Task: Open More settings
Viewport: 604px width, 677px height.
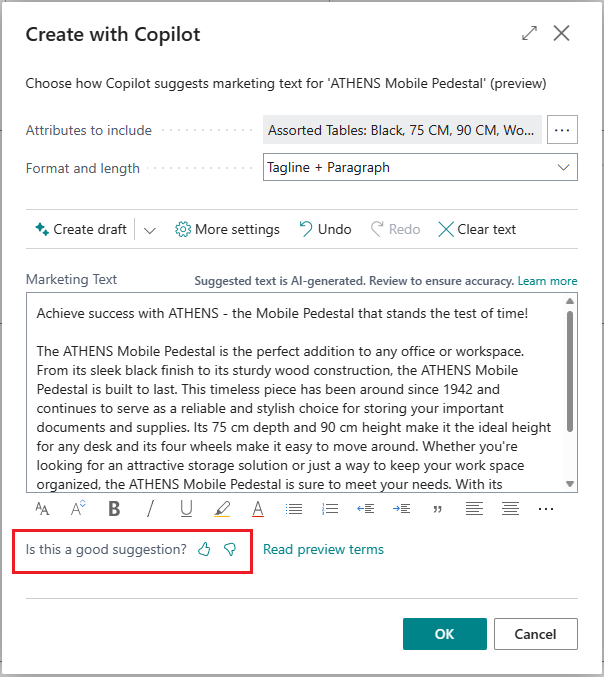Action: 227,229
